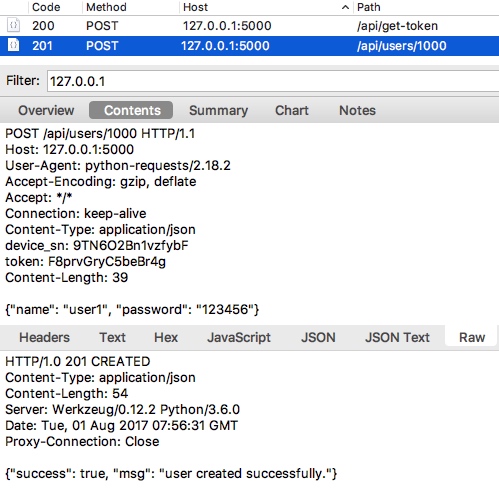Show the Chart tab

point(292,110)
